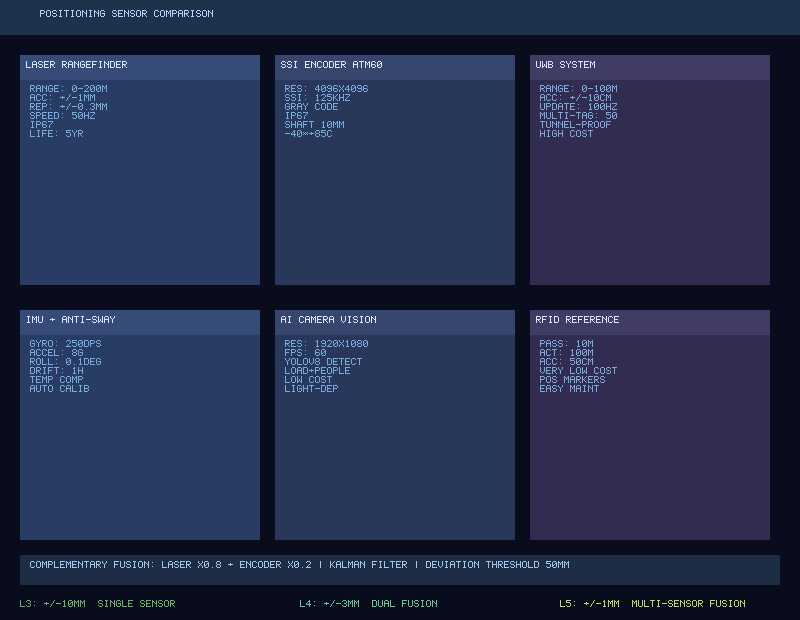Click FPS: 60 line

[x=305, y=353]
